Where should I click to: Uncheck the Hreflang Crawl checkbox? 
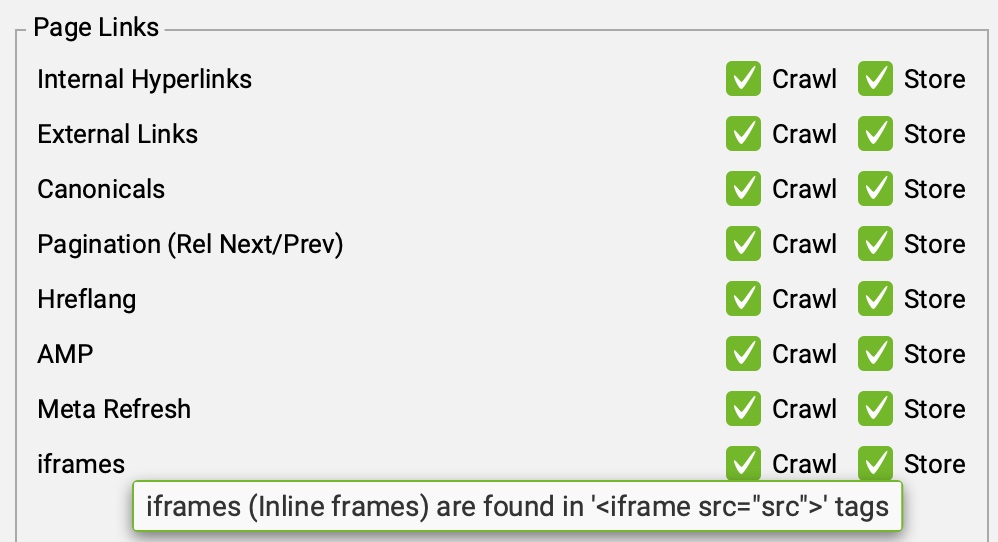tap(743, 299)
